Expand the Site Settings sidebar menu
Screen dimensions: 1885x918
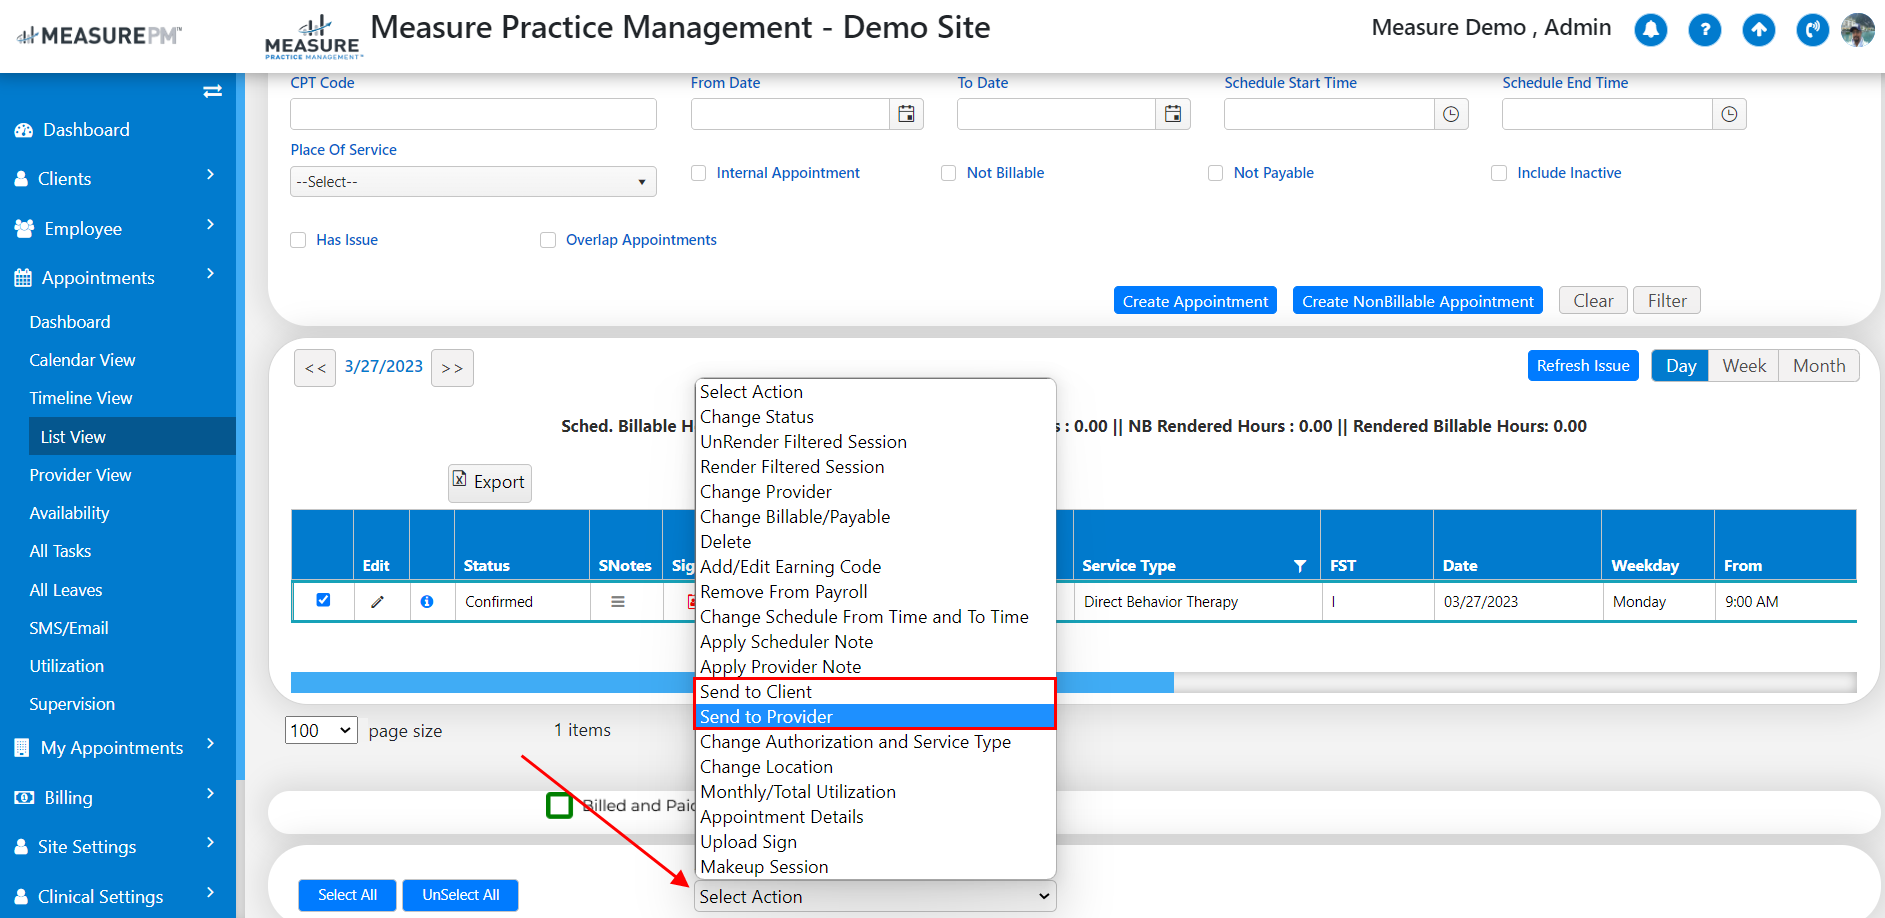coord(210,843)
